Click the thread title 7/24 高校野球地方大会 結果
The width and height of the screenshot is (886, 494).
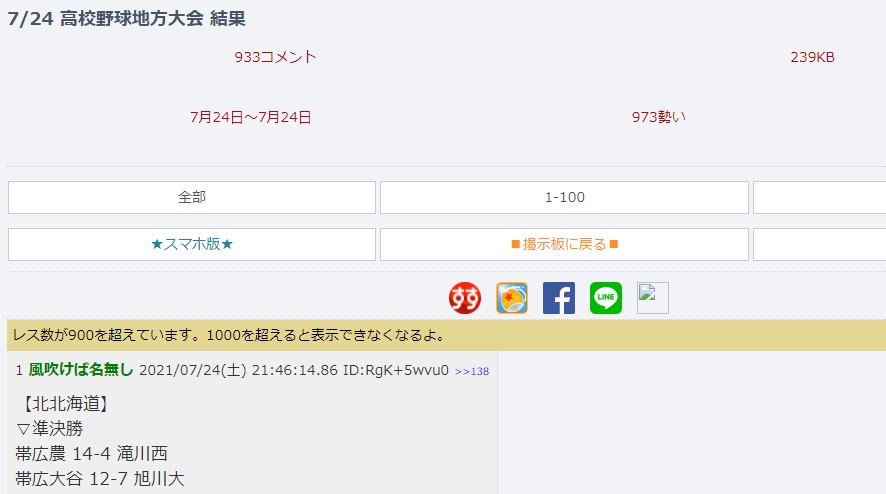pyautogui.click(x=127, y=19)
